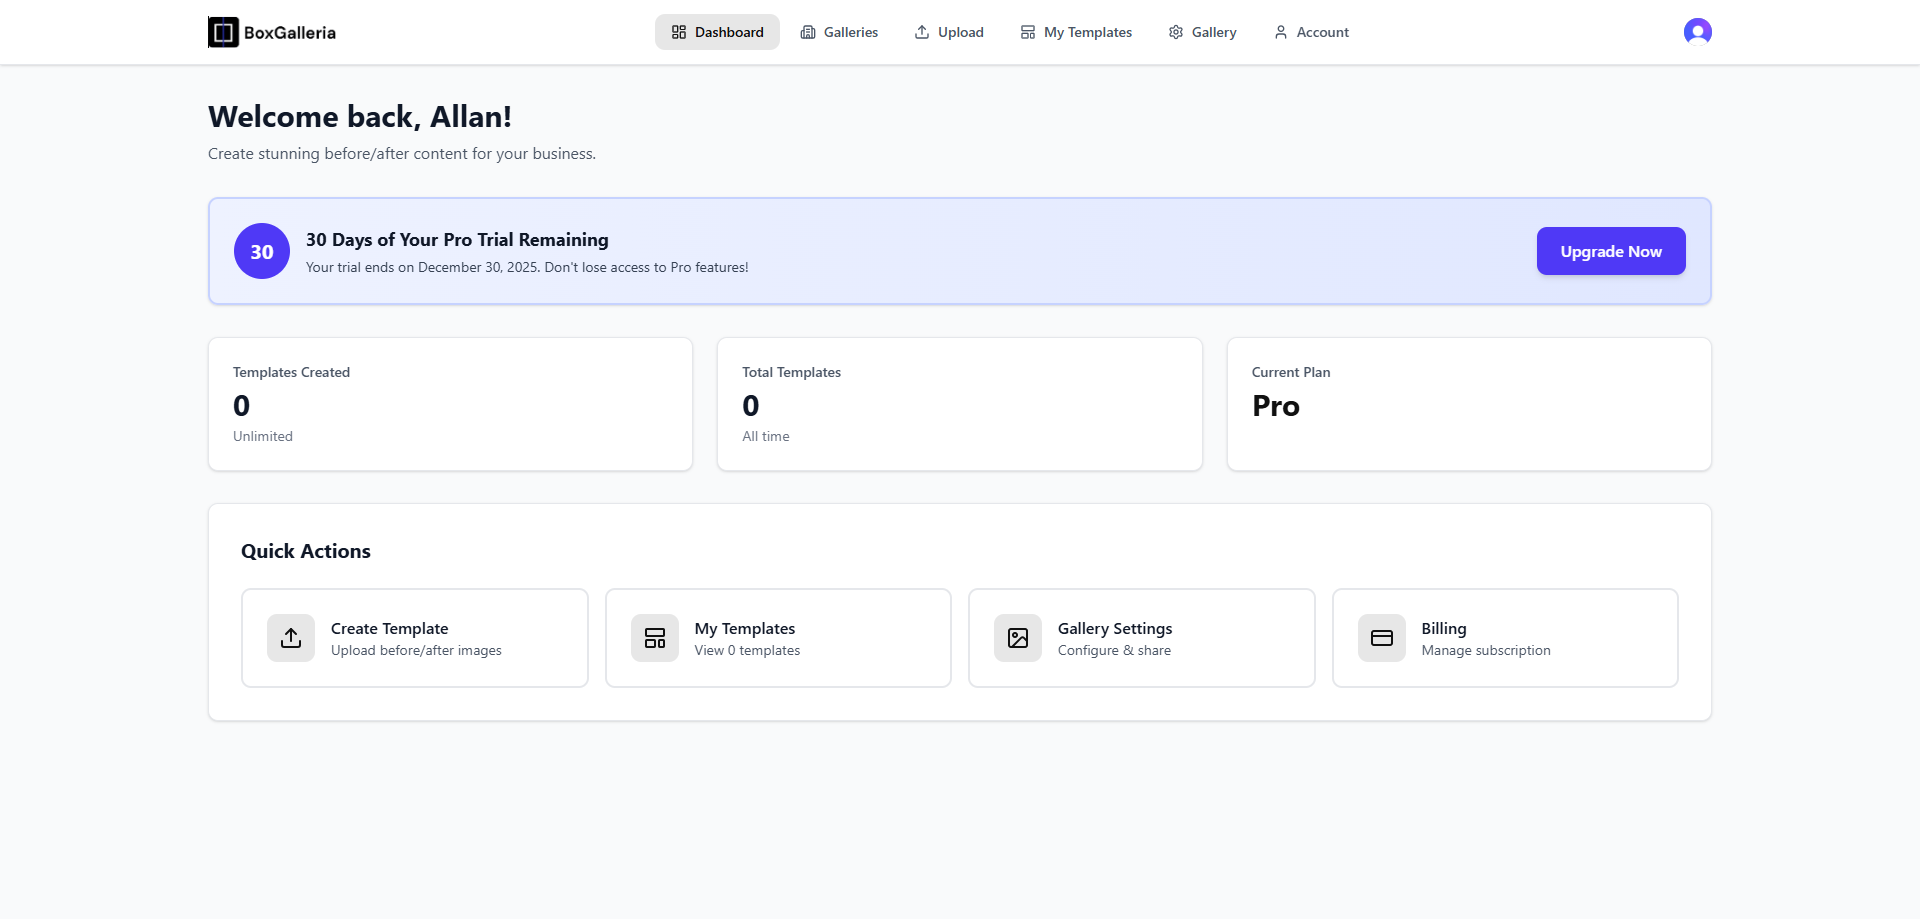The image size is (1920, 919).
Task: Click the 30-day trial countdown badge
Action: point(260,251)
